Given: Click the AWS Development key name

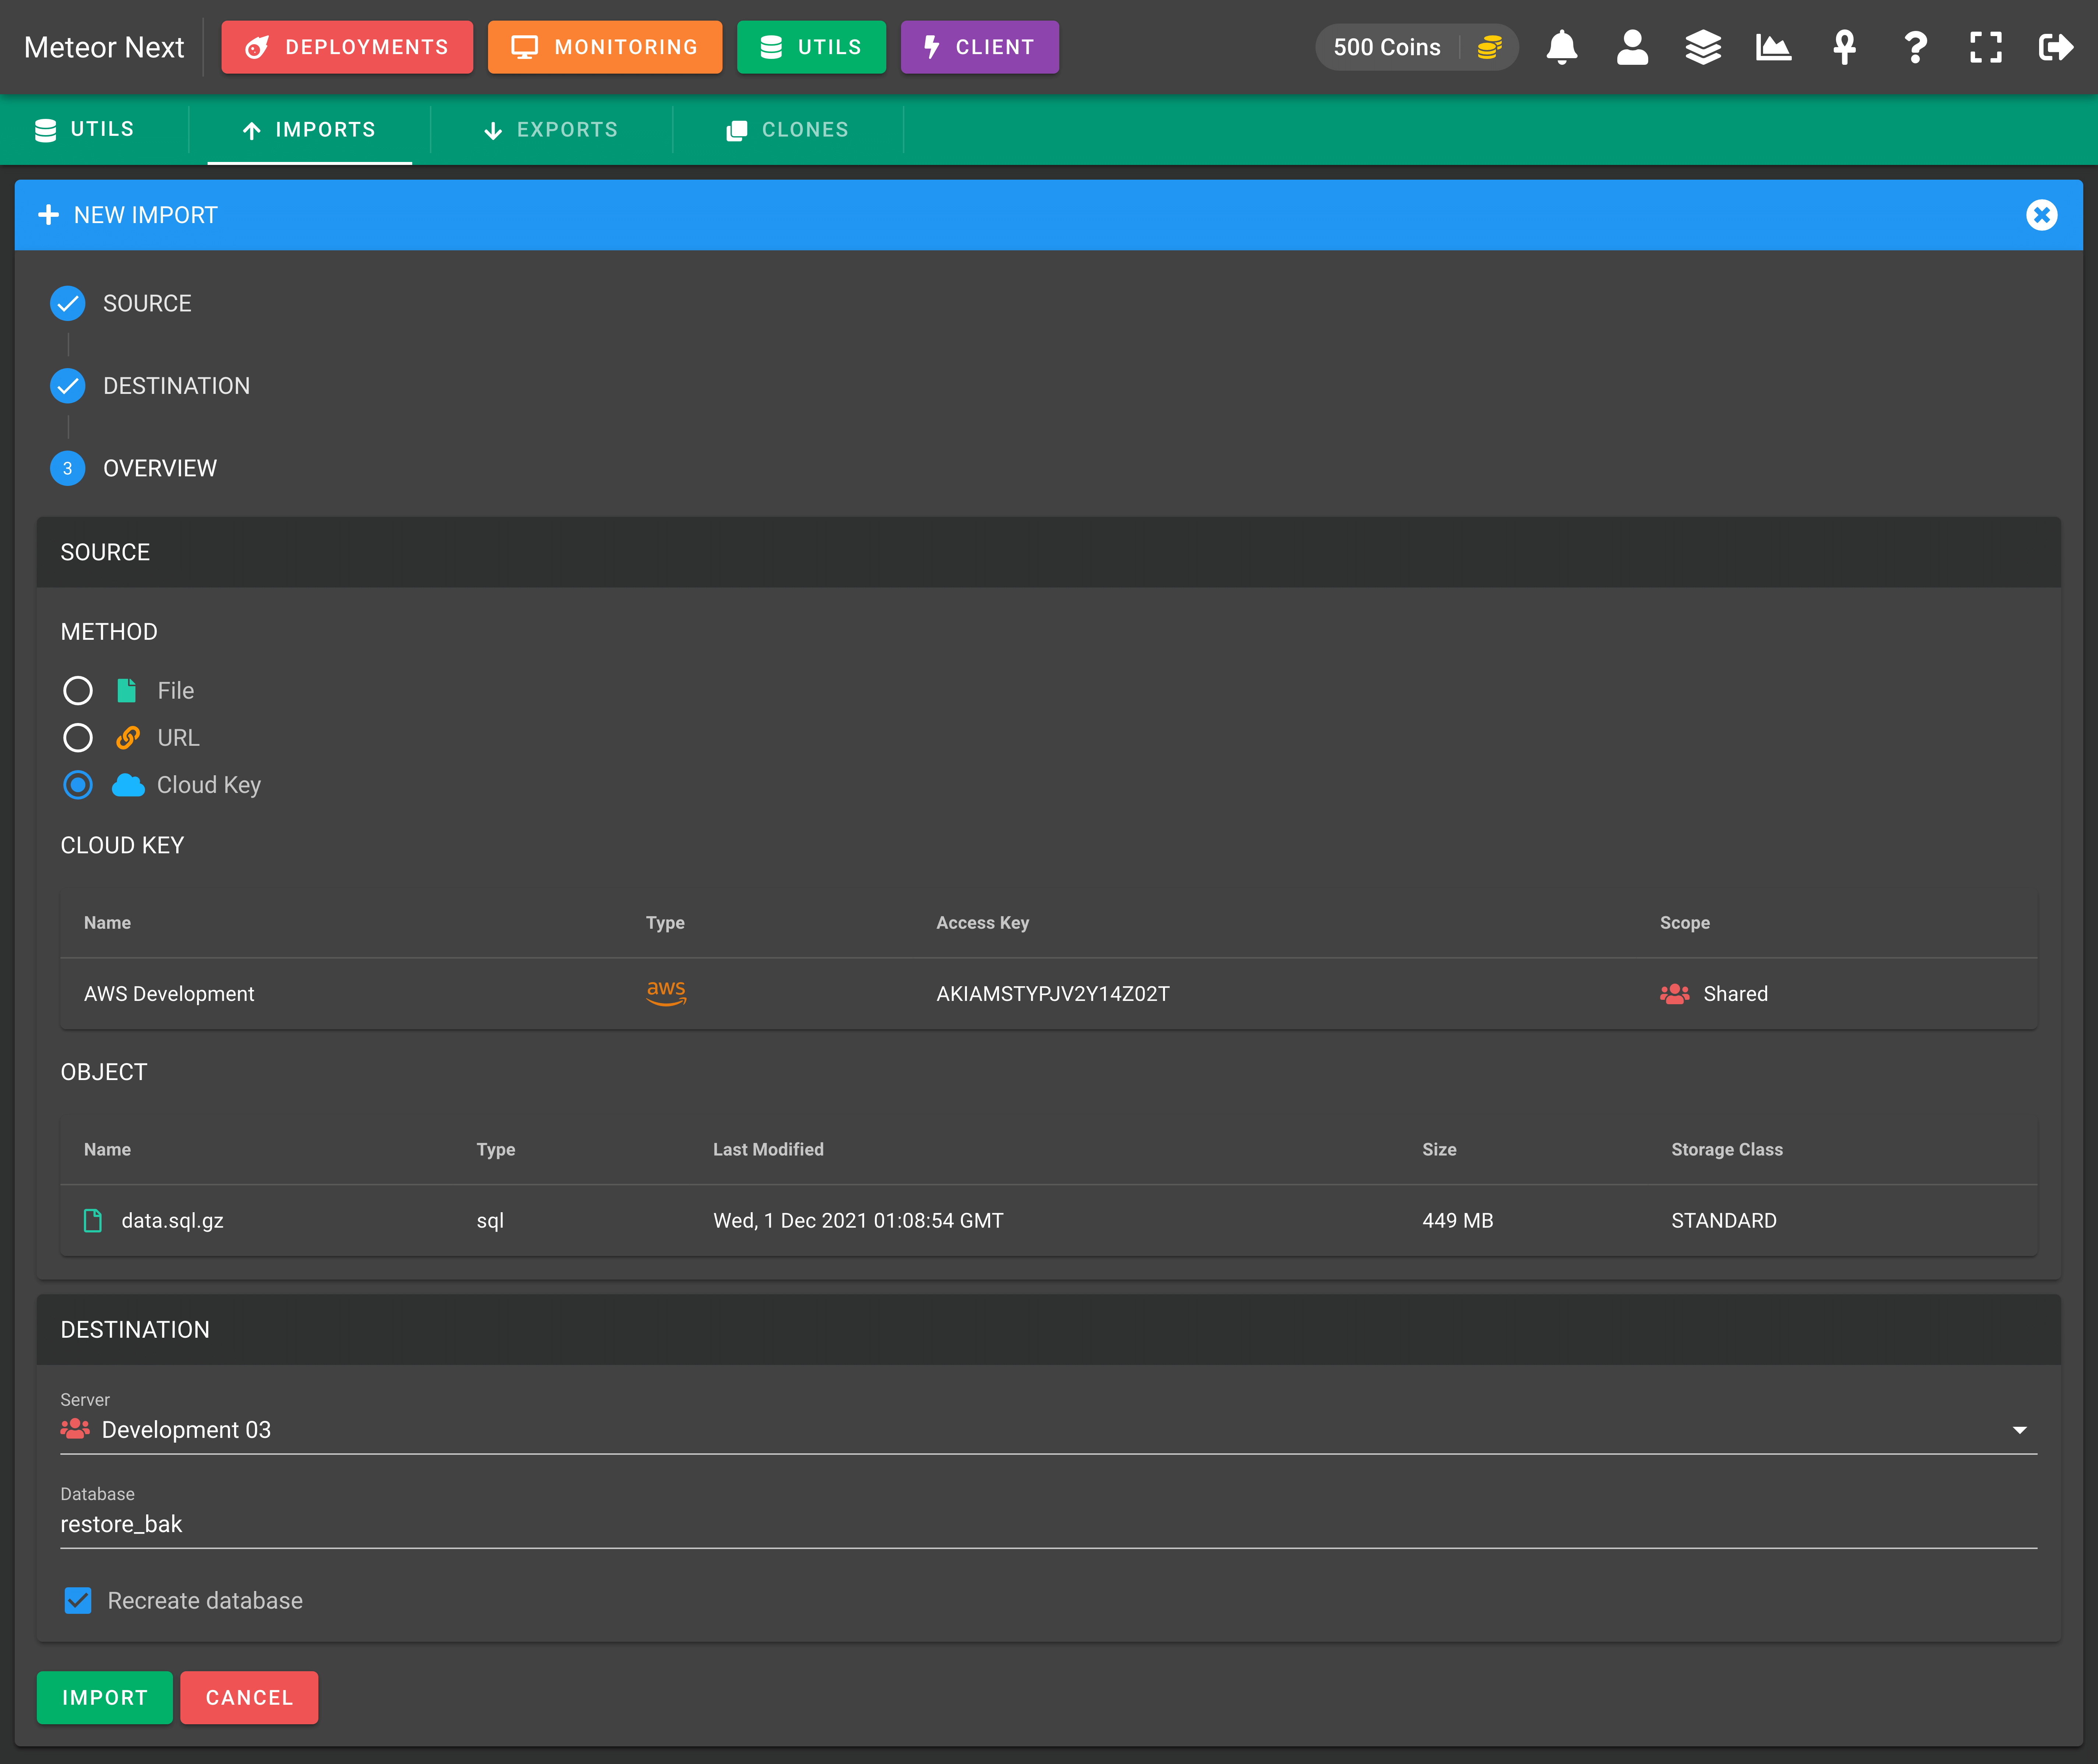Looking at the screenshot, I should pos(169,994).
